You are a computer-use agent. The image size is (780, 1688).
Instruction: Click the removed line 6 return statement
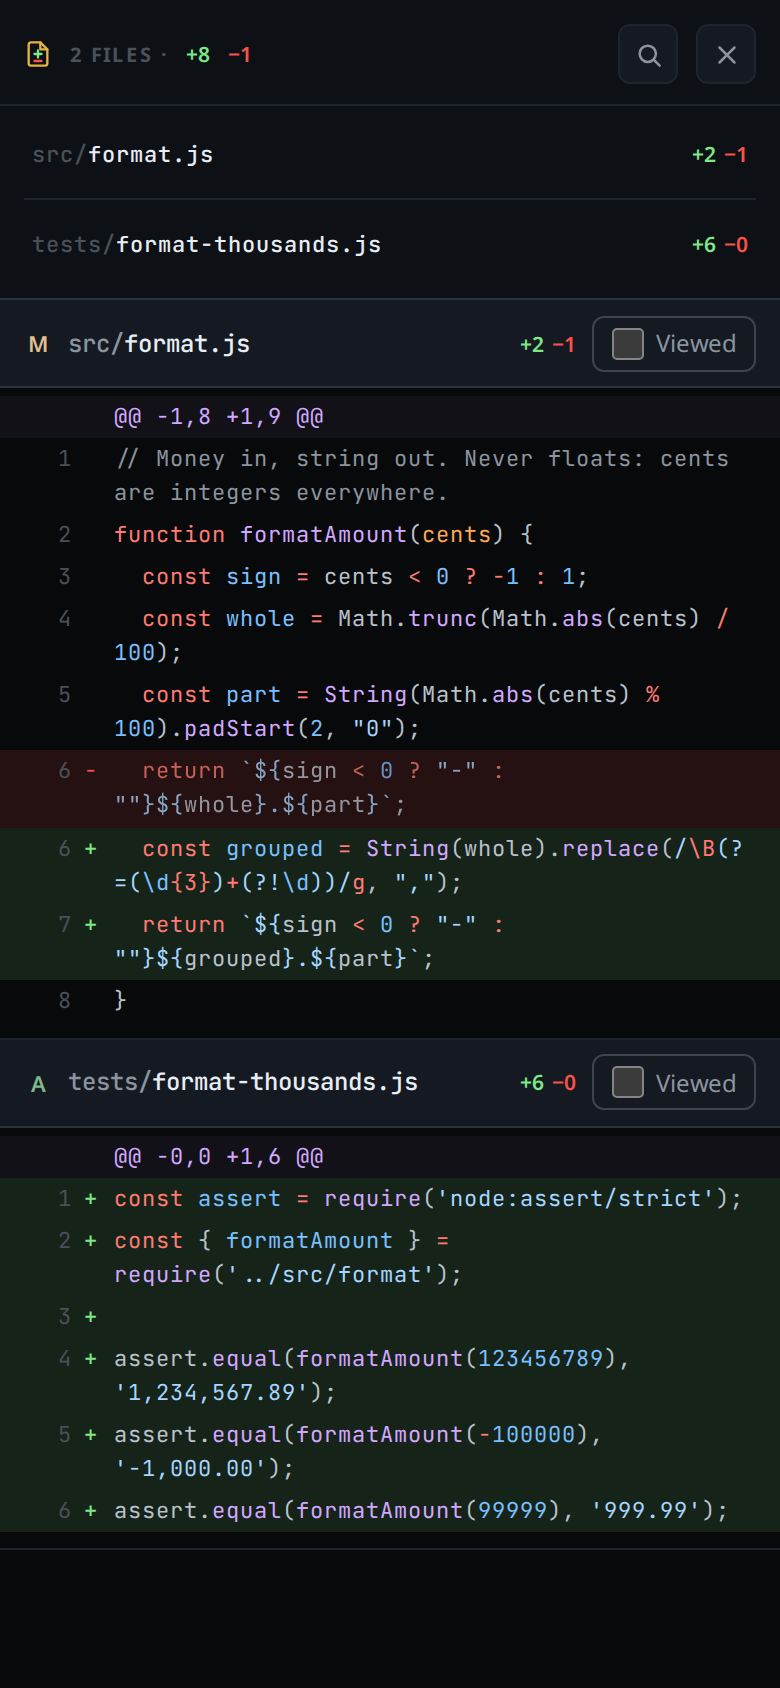pos(390,788)
